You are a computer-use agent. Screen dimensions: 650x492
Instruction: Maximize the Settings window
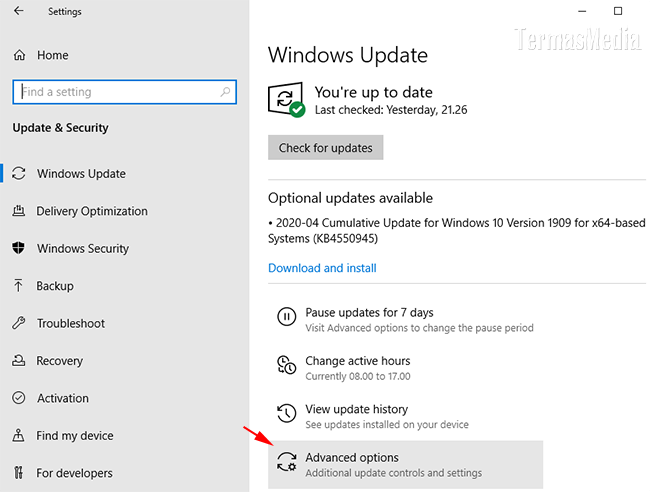click(x=618, y=11)
